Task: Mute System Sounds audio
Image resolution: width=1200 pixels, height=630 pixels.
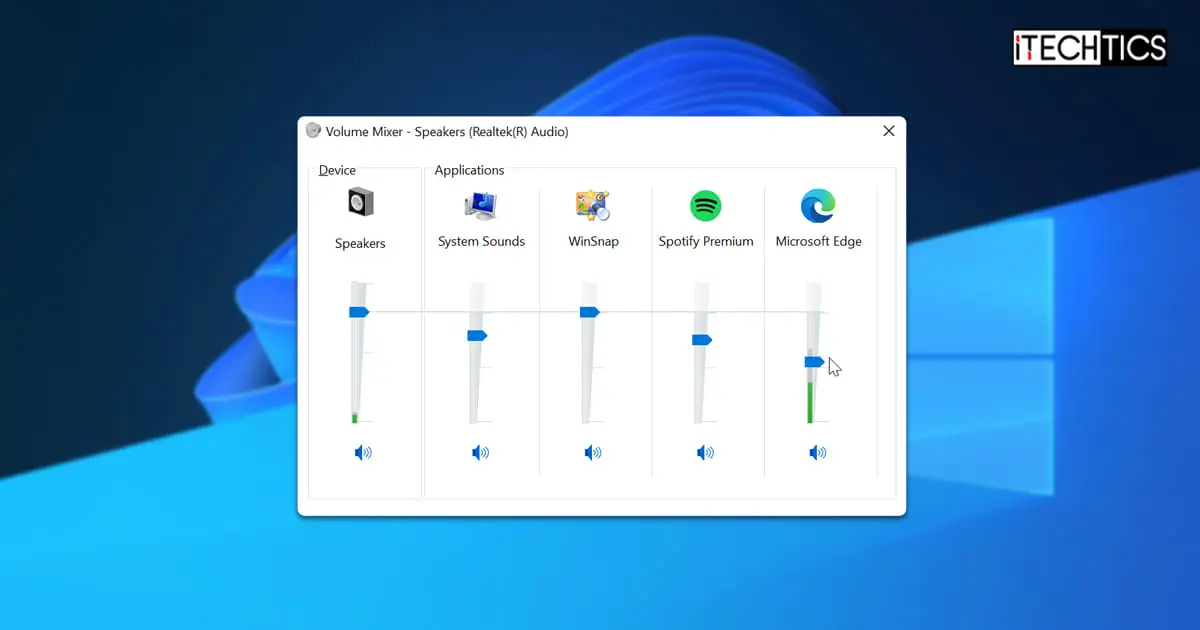Action: (x=481, y=452)
